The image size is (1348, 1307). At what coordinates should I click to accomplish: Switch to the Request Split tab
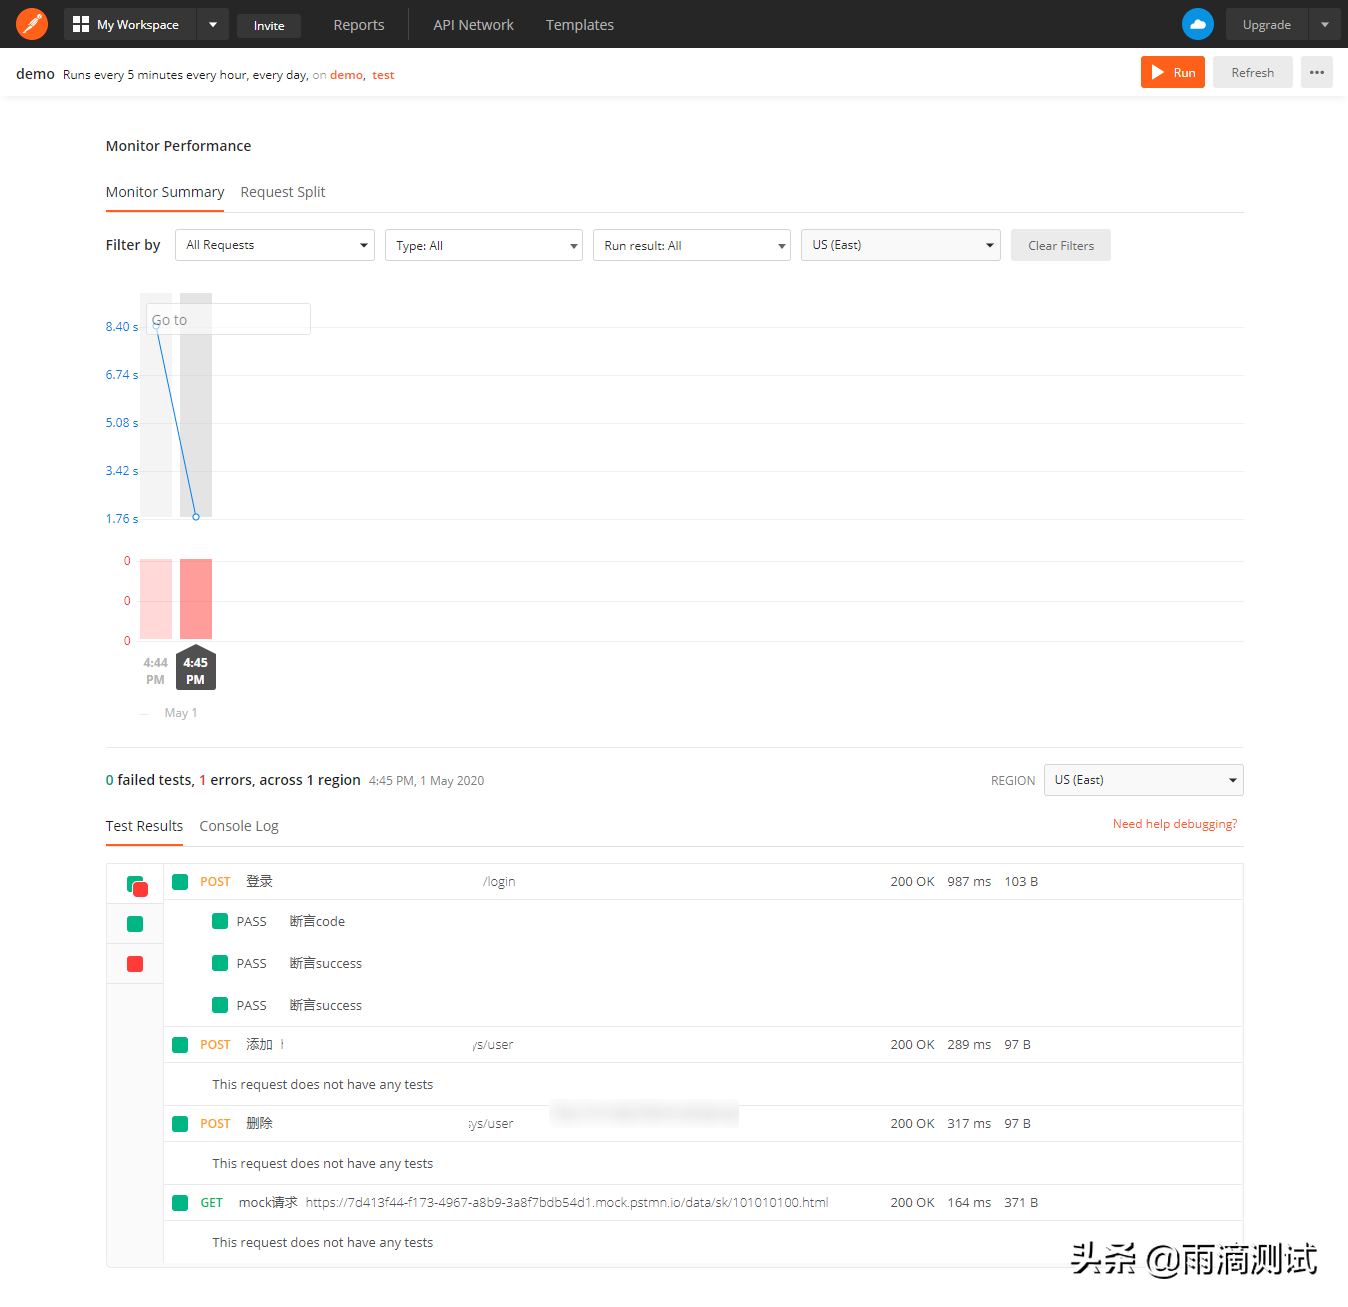pyautogui.click(x=283, y=191)
